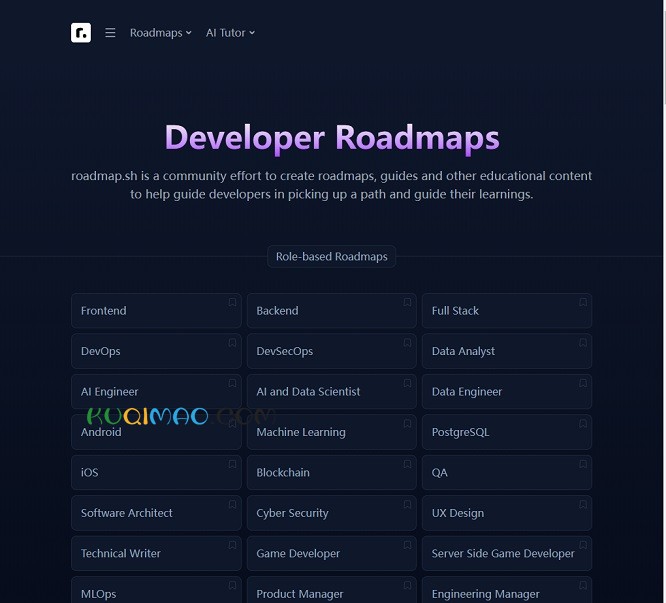Bookmark the Blockchain roadmap

click(x=407, y=464)
